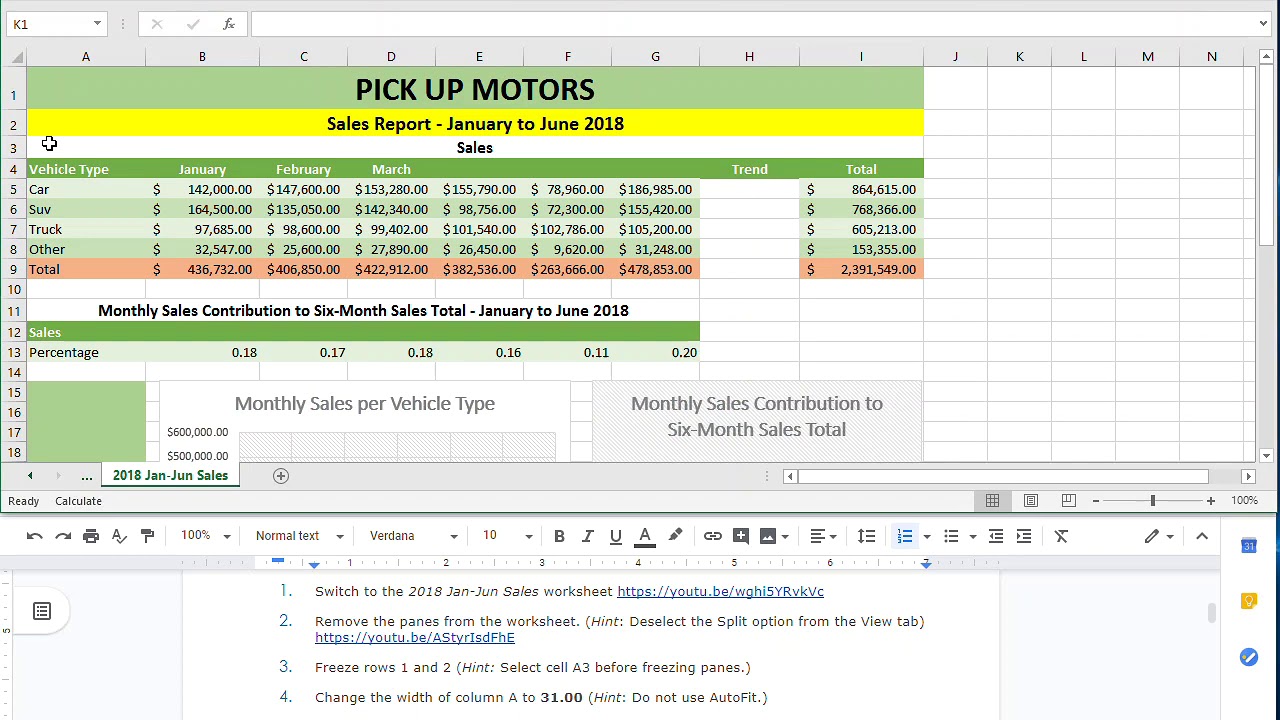Screen dimensions: 1280x720
Task: Toggle bold formatting in Docs
Action: (x=559, y=536)
